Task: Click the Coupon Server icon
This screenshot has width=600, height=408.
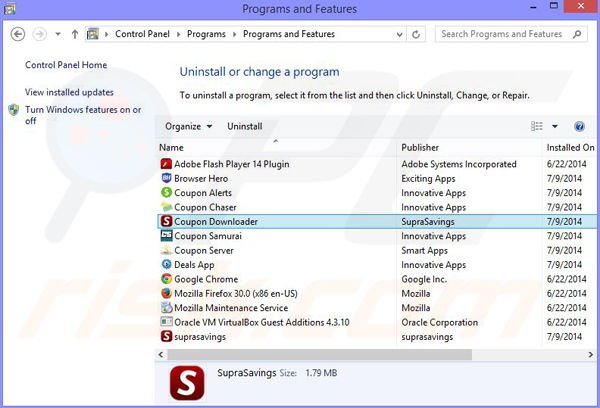Action: pos(166,250)
